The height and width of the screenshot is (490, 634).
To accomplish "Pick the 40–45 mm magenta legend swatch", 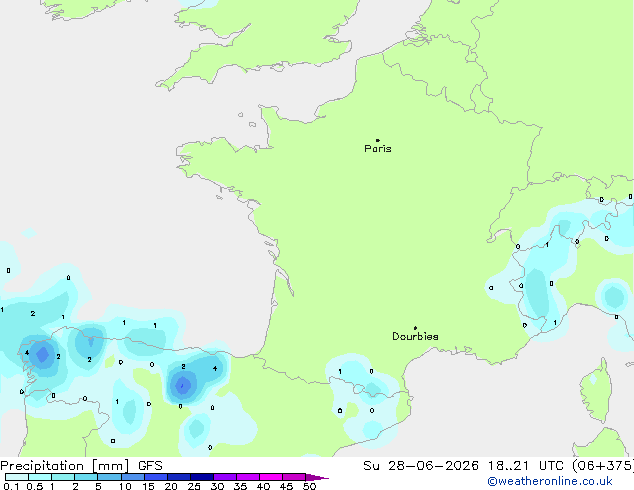I will click(x=271, y=477).
